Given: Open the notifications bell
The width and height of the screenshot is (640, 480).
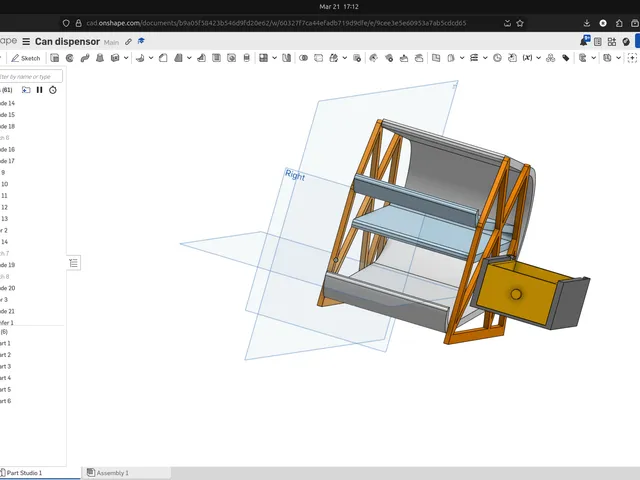Looking at the screenshot, I should tap(584, 41).
